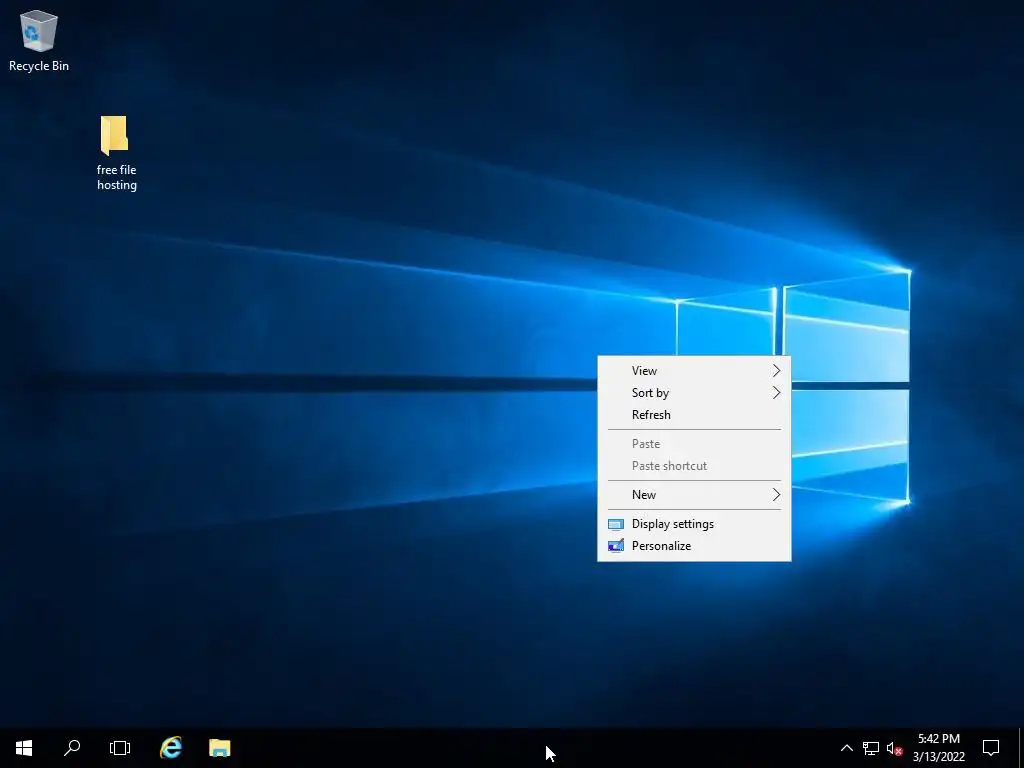
Task: Click the 'free file hosting' folder label
Action: [x=117, y=178]
